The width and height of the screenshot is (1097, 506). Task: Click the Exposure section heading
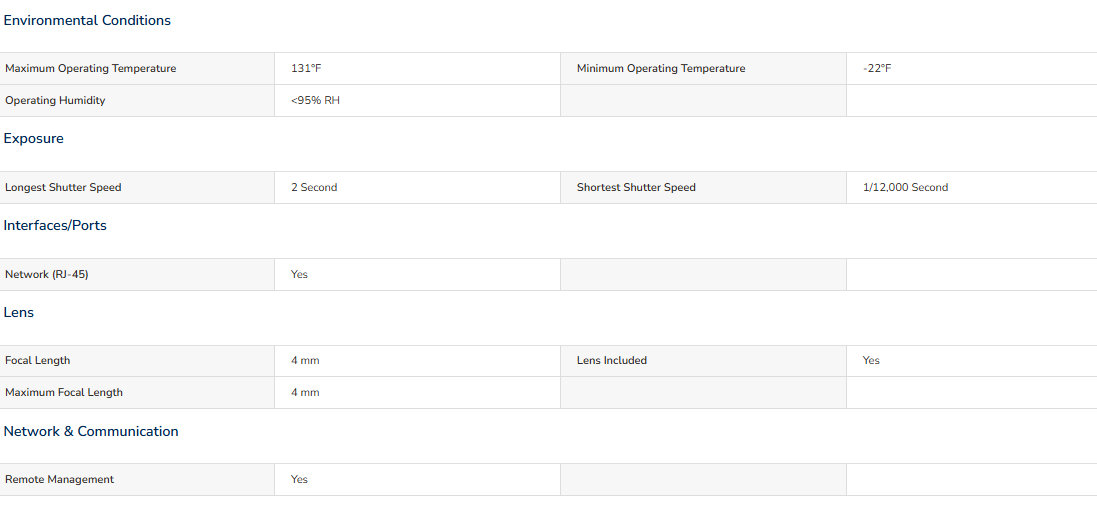34,139
